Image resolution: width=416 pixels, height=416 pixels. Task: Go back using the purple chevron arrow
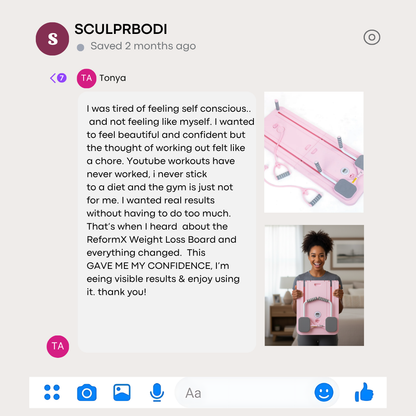click(52, 78)
